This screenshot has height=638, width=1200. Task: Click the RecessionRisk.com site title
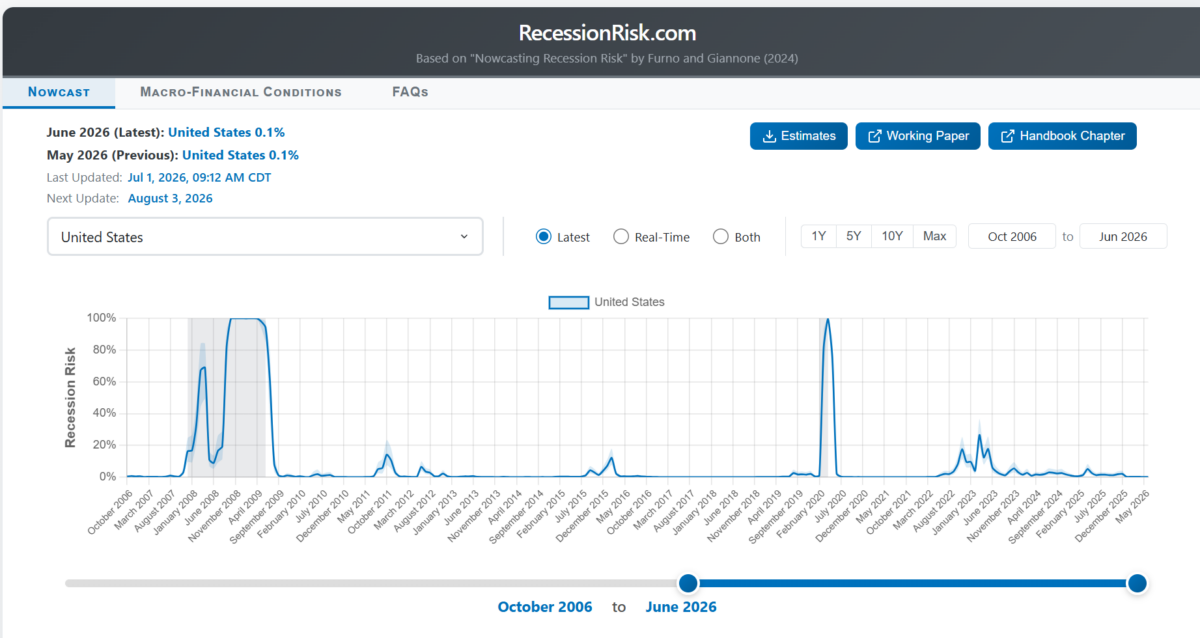coord(608,33)
